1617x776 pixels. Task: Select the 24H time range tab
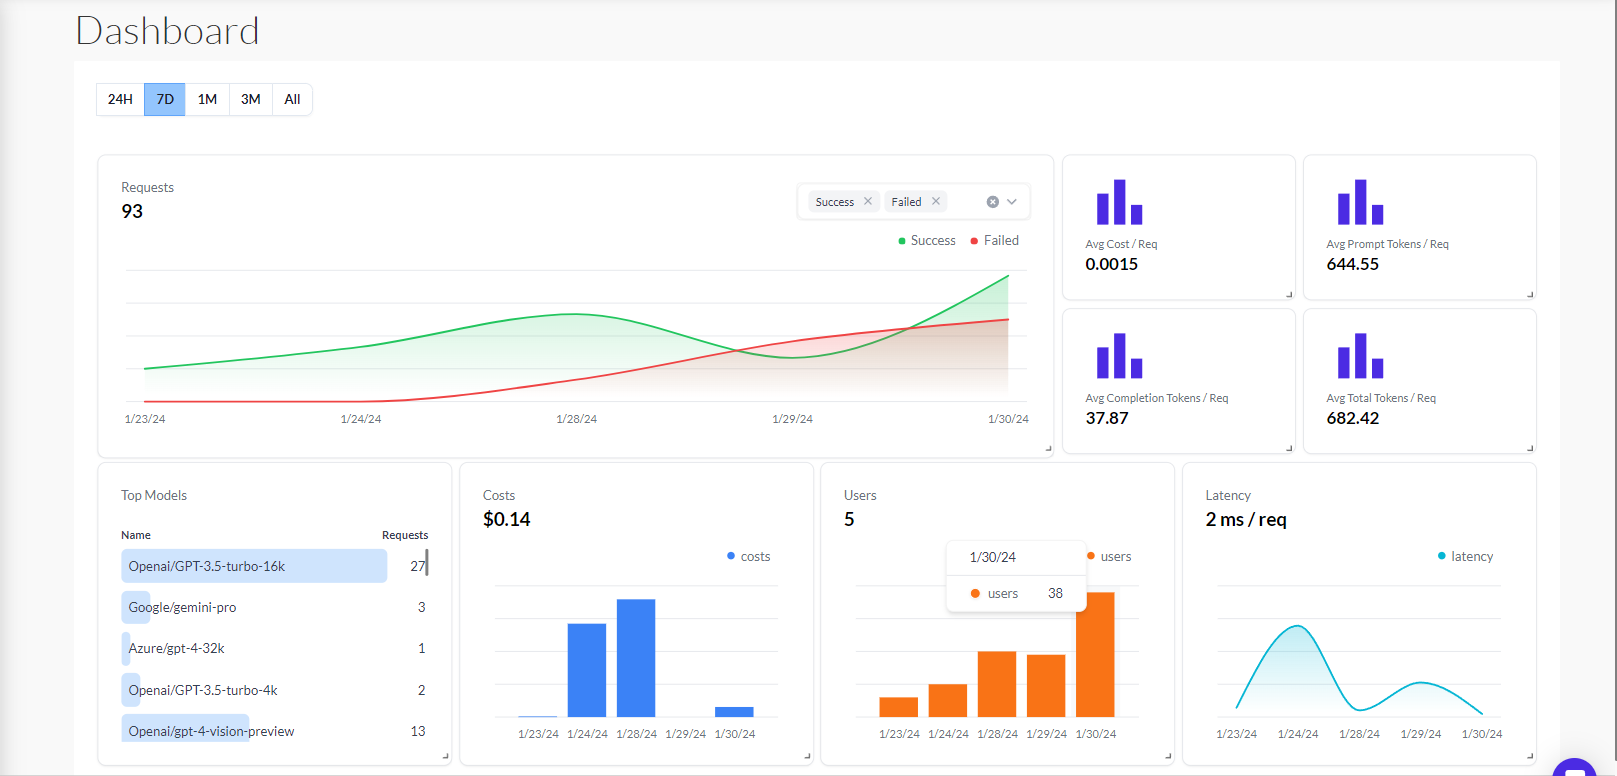coord(120,99)
